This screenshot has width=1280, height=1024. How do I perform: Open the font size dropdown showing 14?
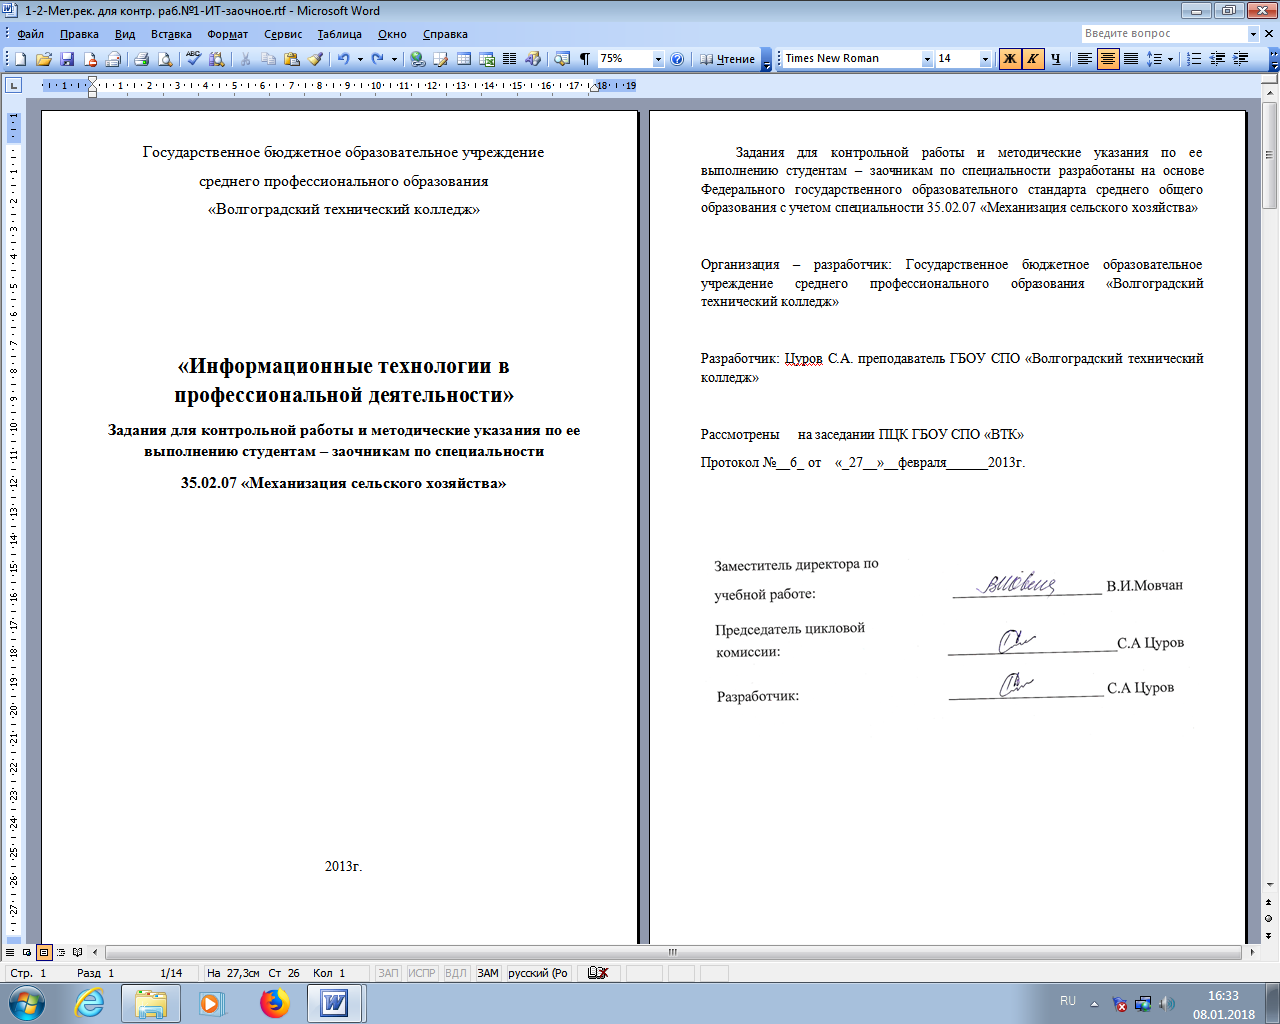coord(985,59)
